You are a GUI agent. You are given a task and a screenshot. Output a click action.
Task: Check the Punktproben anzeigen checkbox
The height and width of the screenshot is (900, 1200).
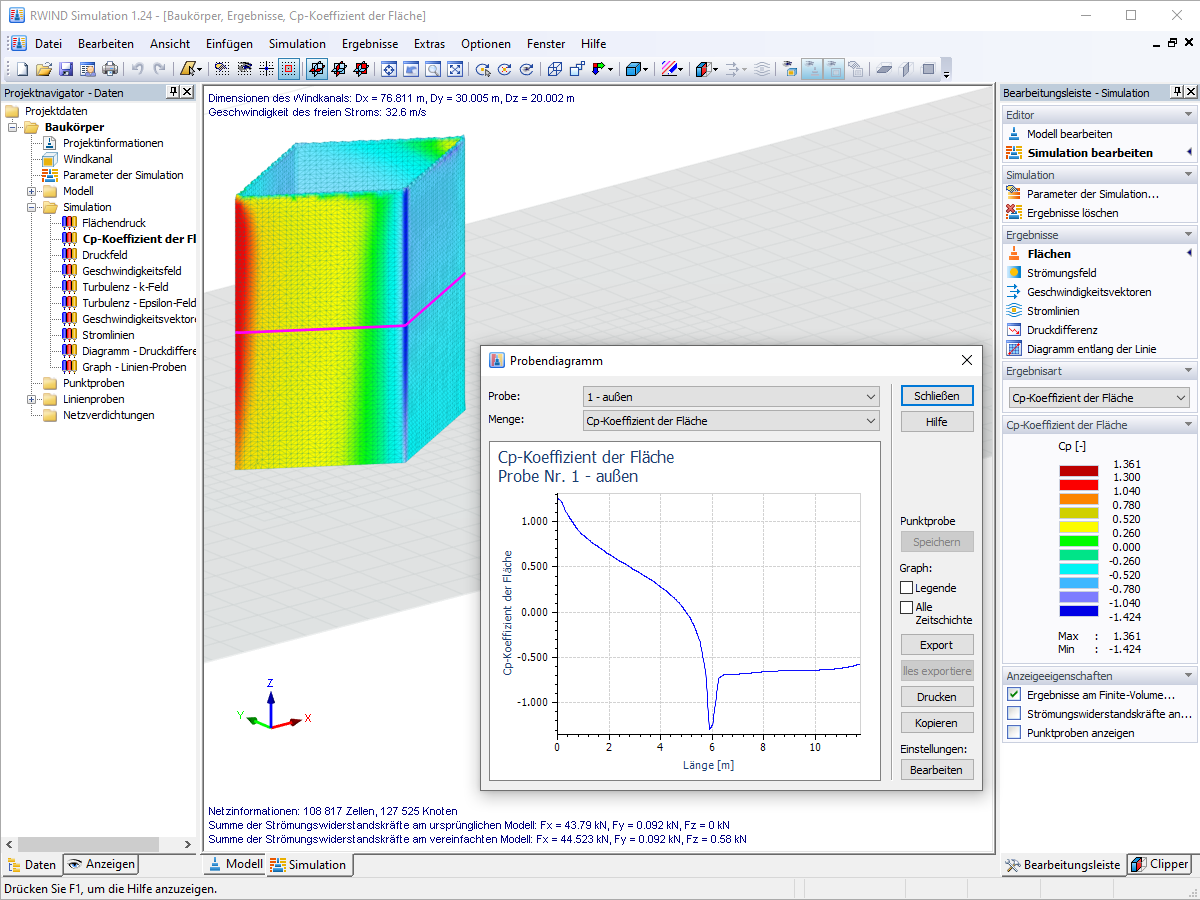tap(1014, 733)
